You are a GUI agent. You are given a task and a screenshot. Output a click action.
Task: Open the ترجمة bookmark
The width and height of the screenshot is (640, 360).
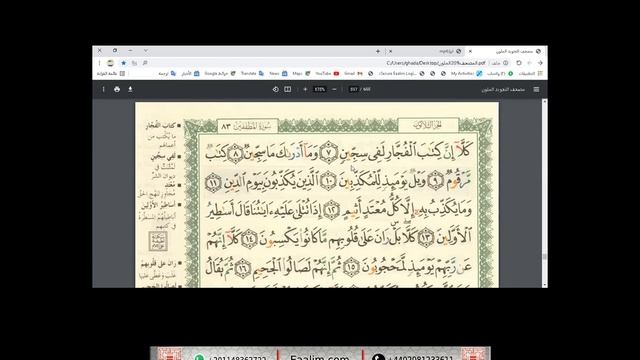coord(167,73)
